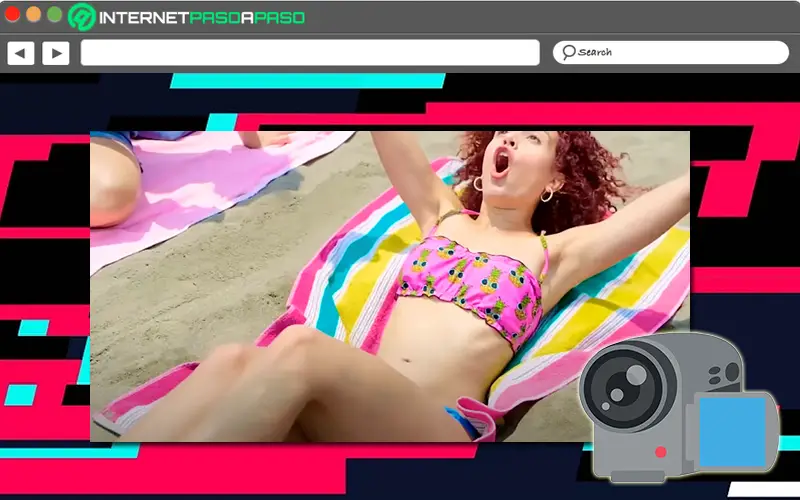Click the browser back arrow button
The image size is (800, 500).
[x=21, y=53]
